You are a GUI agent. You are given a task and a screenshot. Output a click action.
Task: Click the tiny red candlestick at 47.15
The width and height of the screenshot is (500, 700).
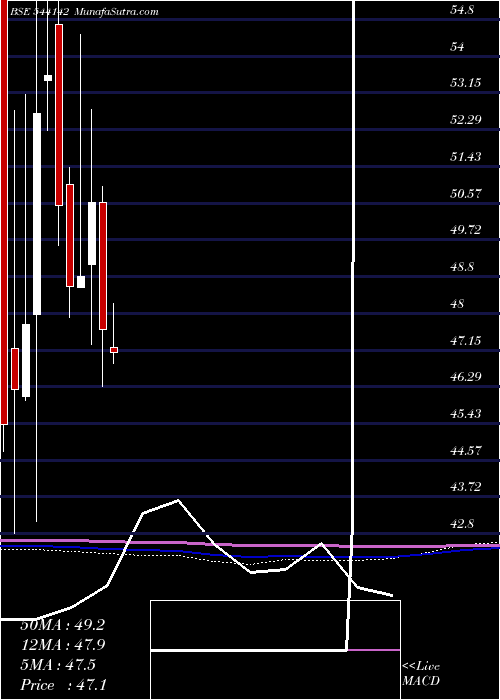click(x=114, y=350)
